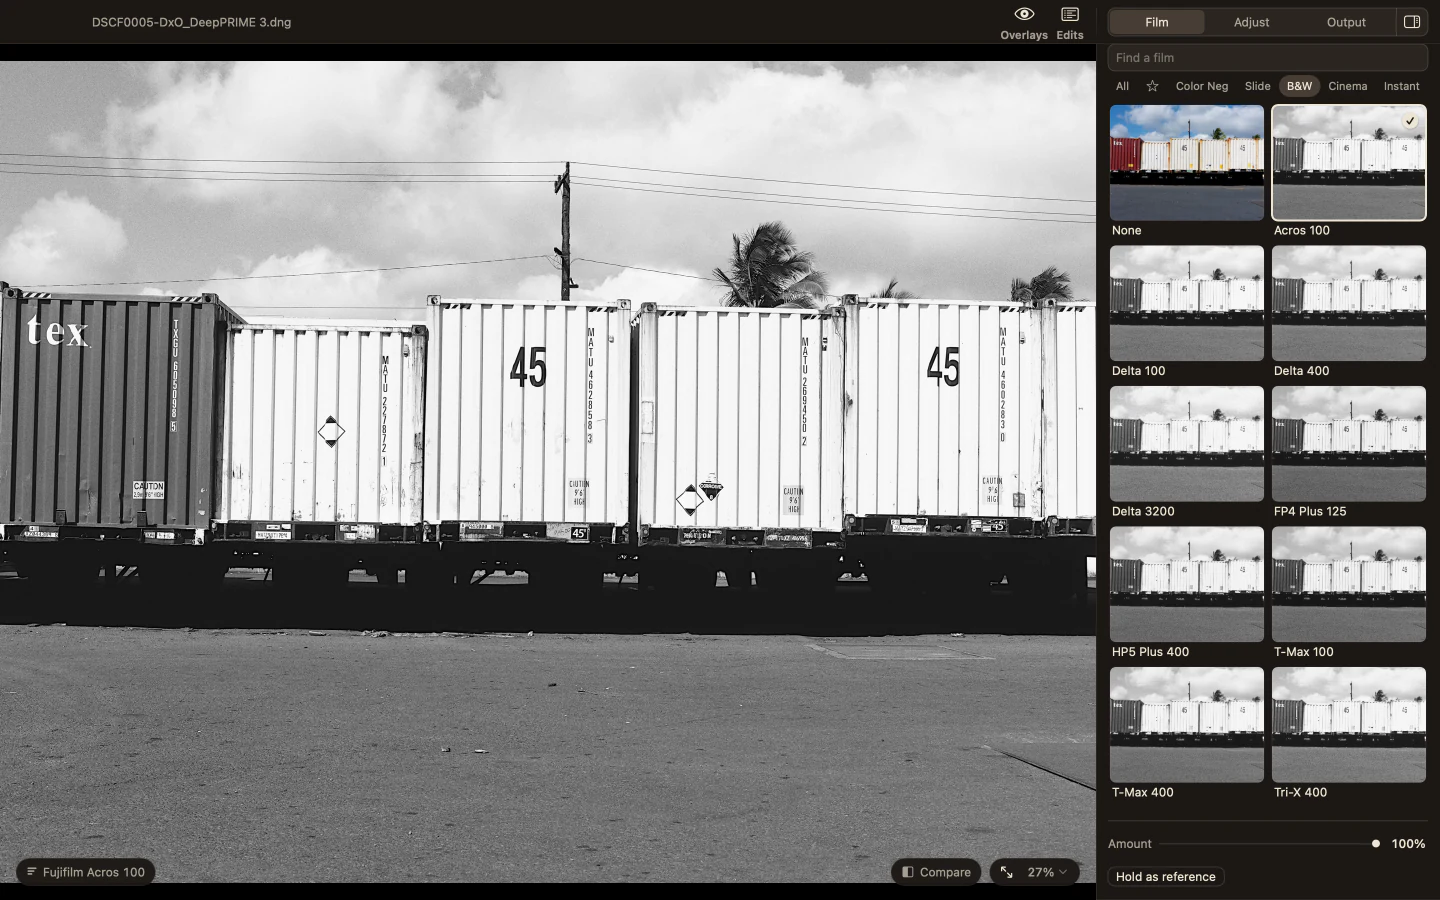The image size is (1440, 900).
Task: Select the B&W film category
Action: click(1299, 86)
